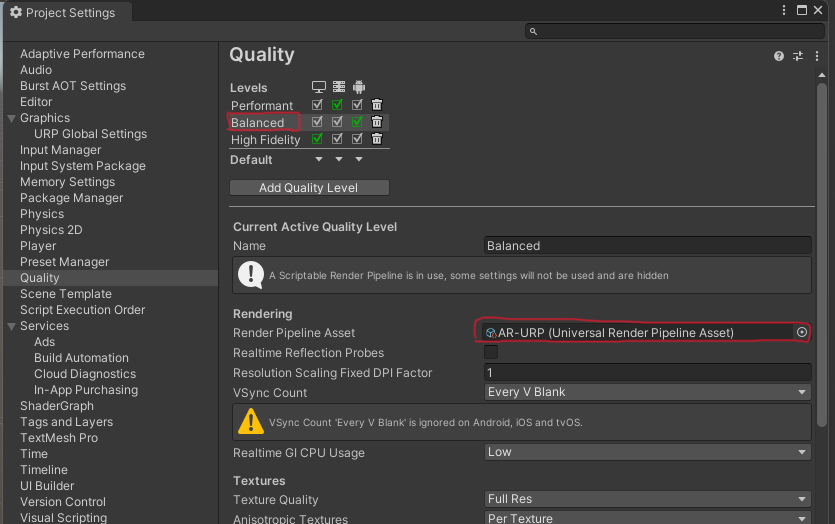Viewport: 835px width, 524px height.
Task: Open TextMesh Pro settings
Action: pos(59,437)
